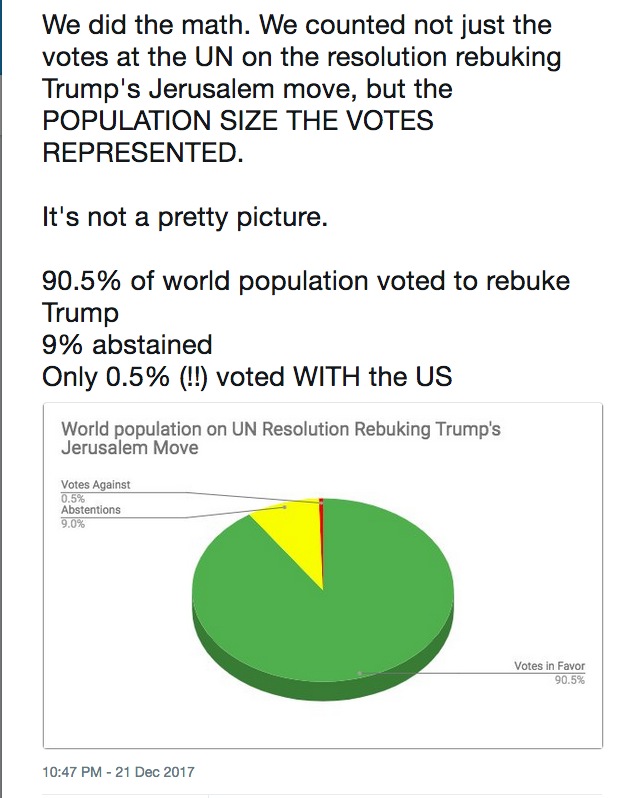This screenshot has height=798, width=641.
Task: Click the "It's not a pretty picture." line
Action: 185,216
